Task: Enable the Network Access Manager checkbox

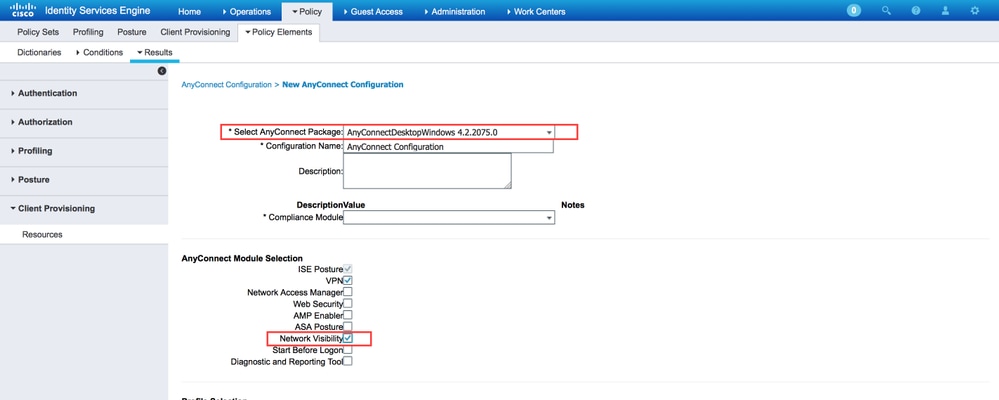Action: (348, 292)
